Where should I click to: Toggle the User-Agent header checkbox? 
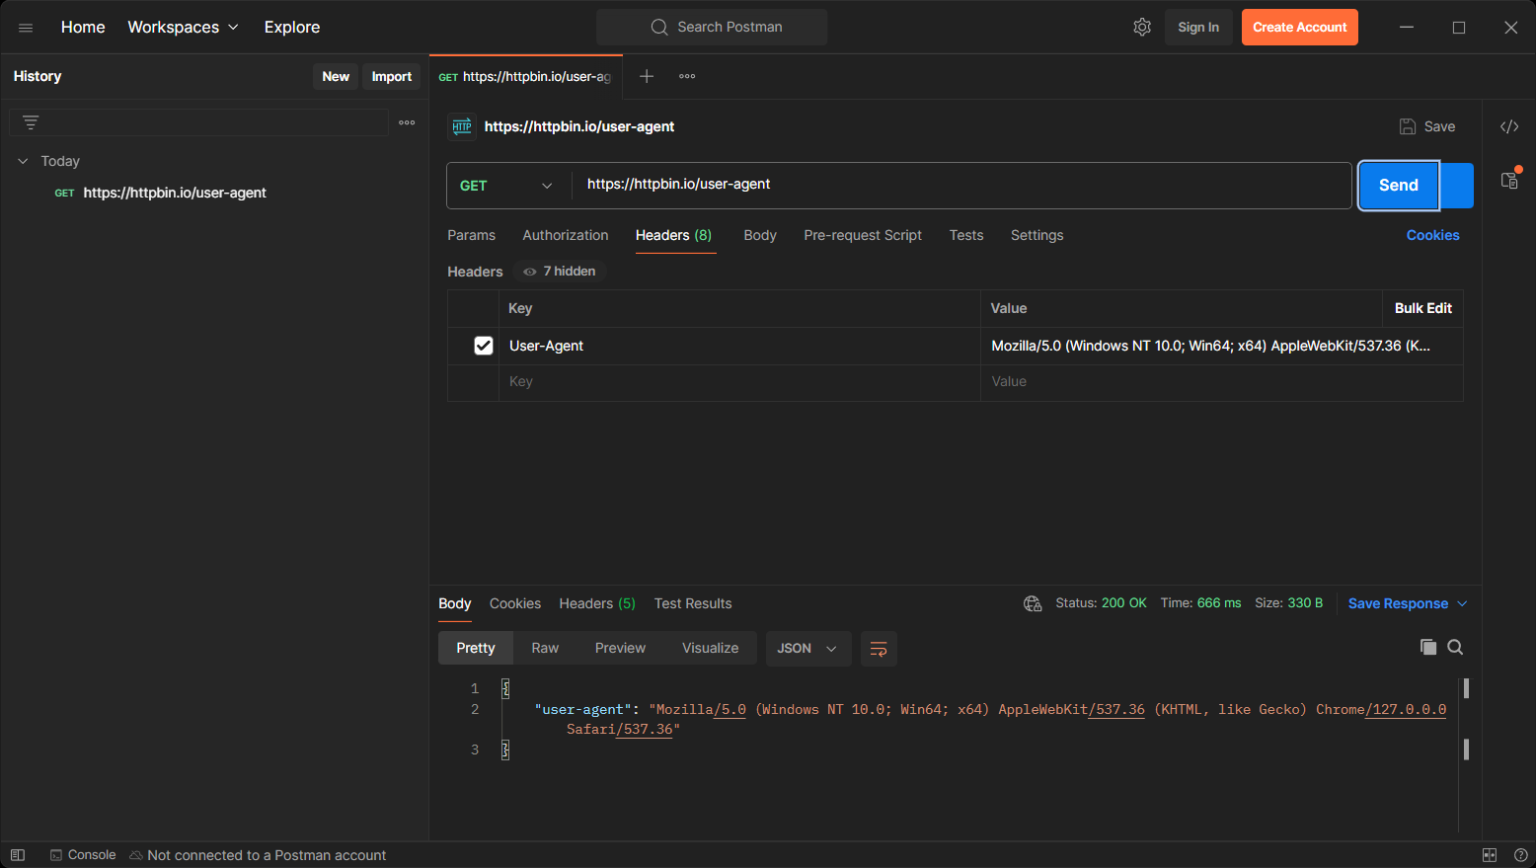pyautogui.click(x=483, y=345)
